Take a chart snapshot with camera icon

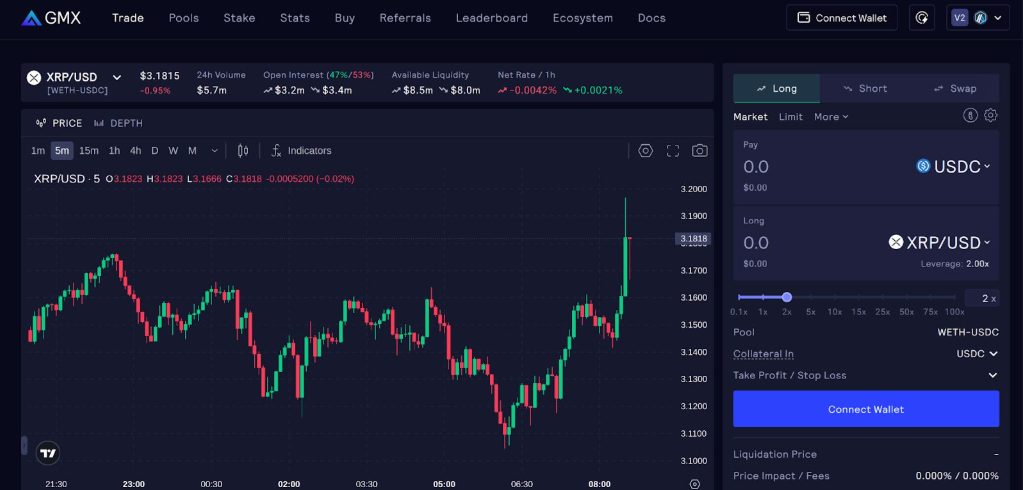[700, 151]
